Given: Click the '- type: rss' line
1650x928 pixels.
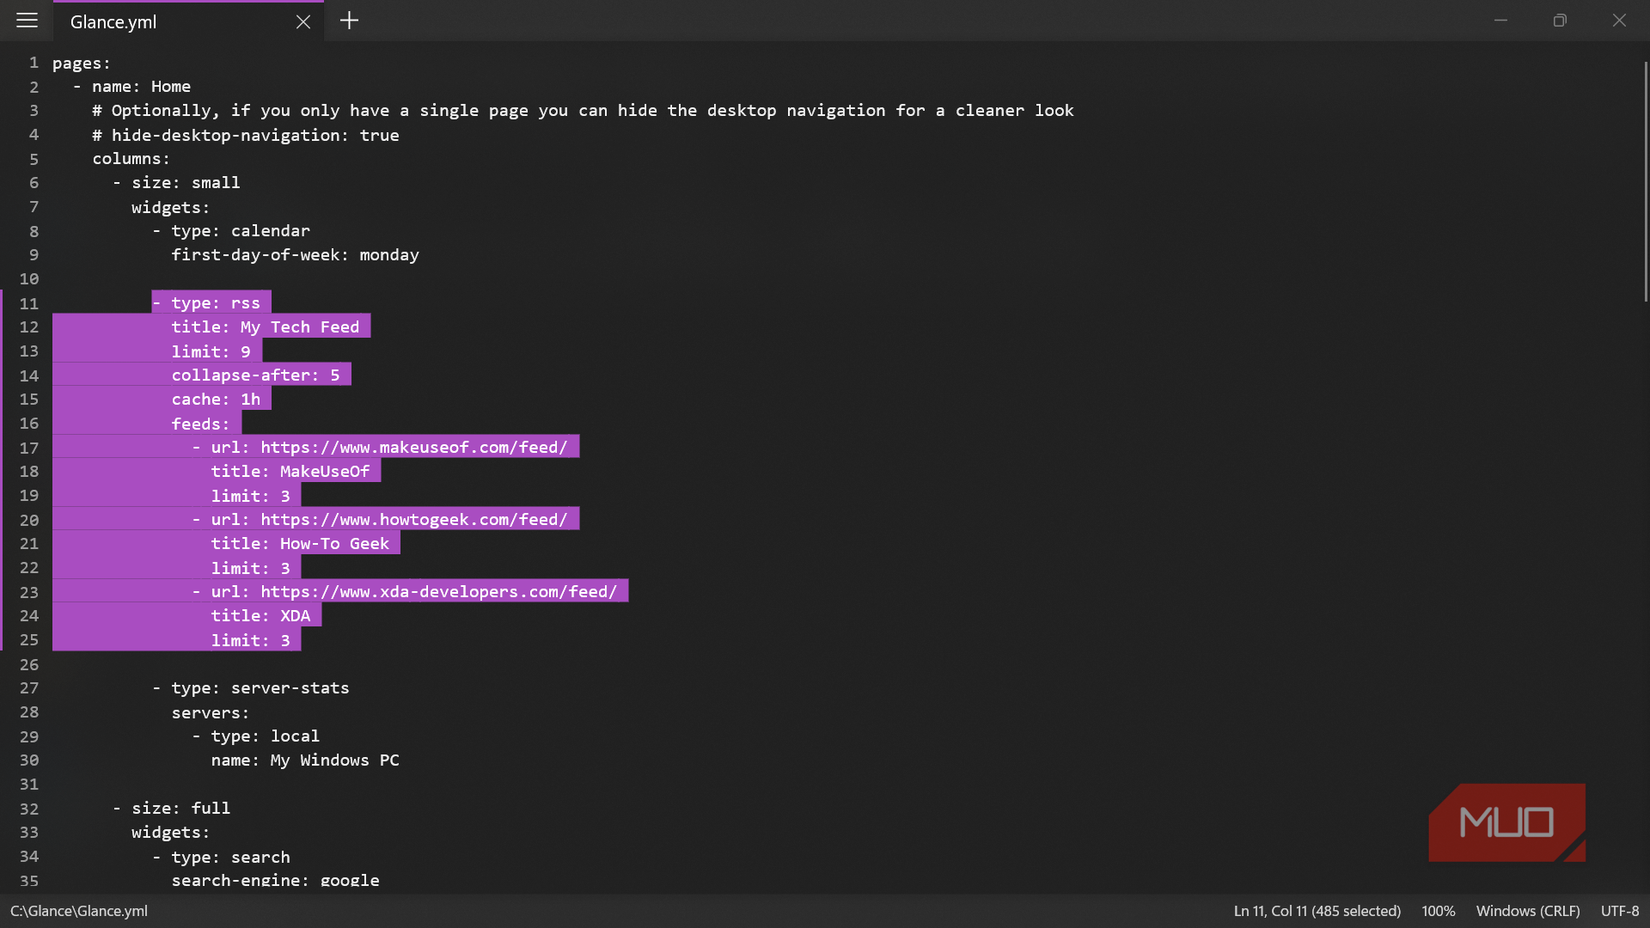Looking at the screenshot, I should (206, 303).
